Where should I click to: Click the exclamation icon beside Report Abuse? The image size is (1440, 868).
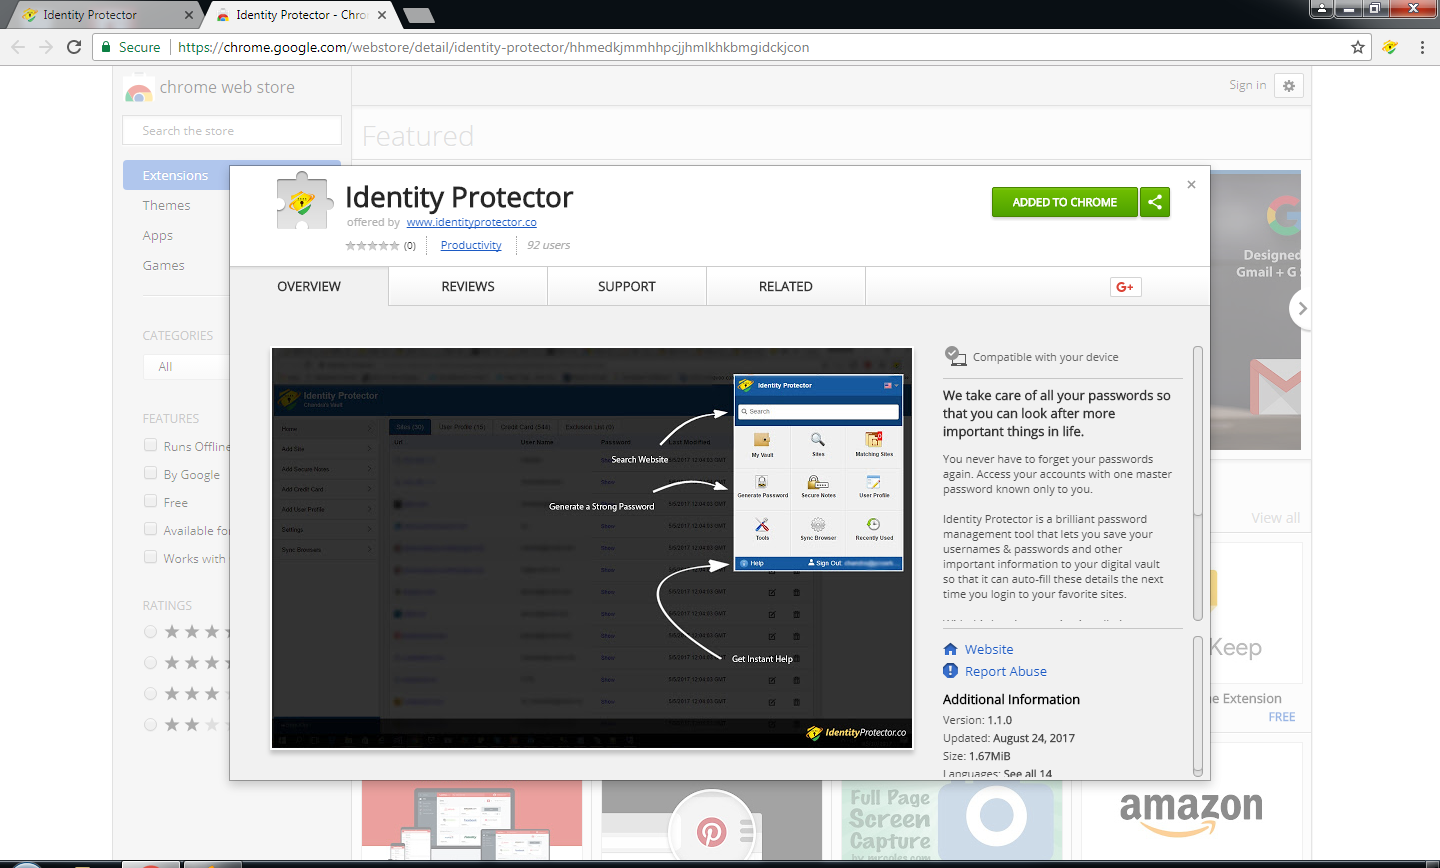950,671
